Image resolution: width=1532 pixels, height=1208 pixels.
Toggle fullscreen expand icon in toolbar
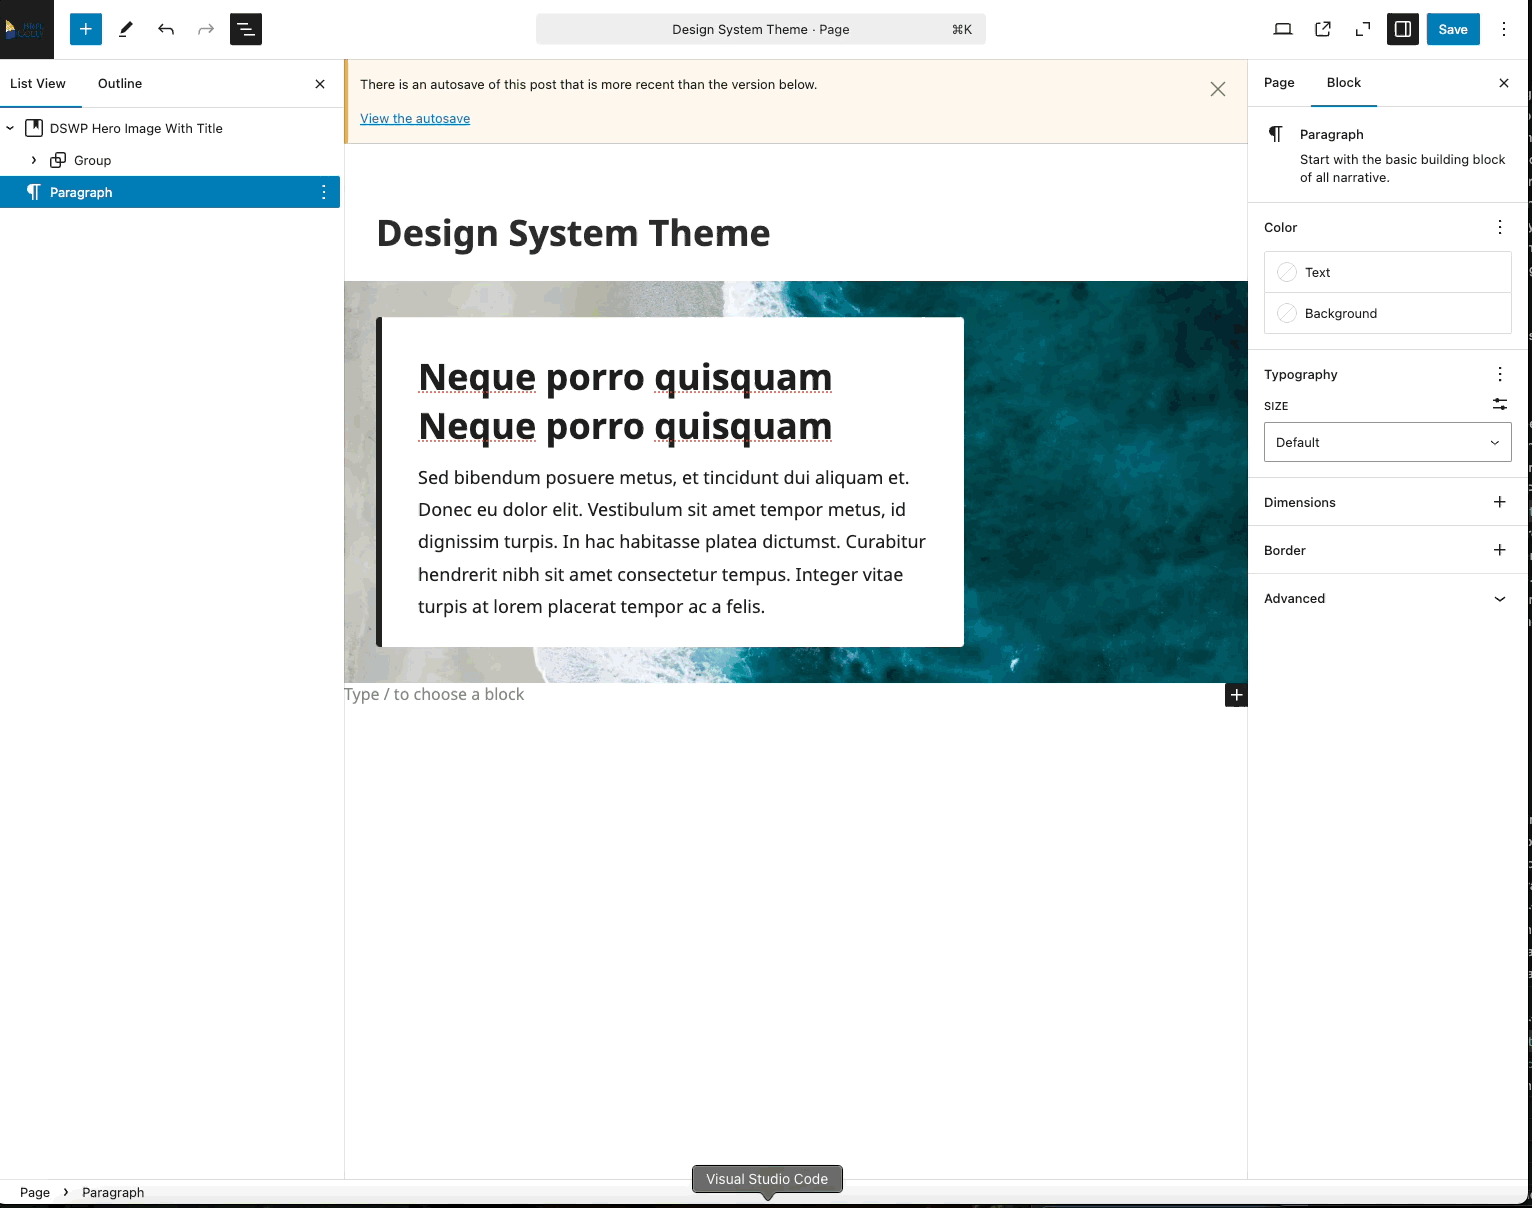point(1363,29)
